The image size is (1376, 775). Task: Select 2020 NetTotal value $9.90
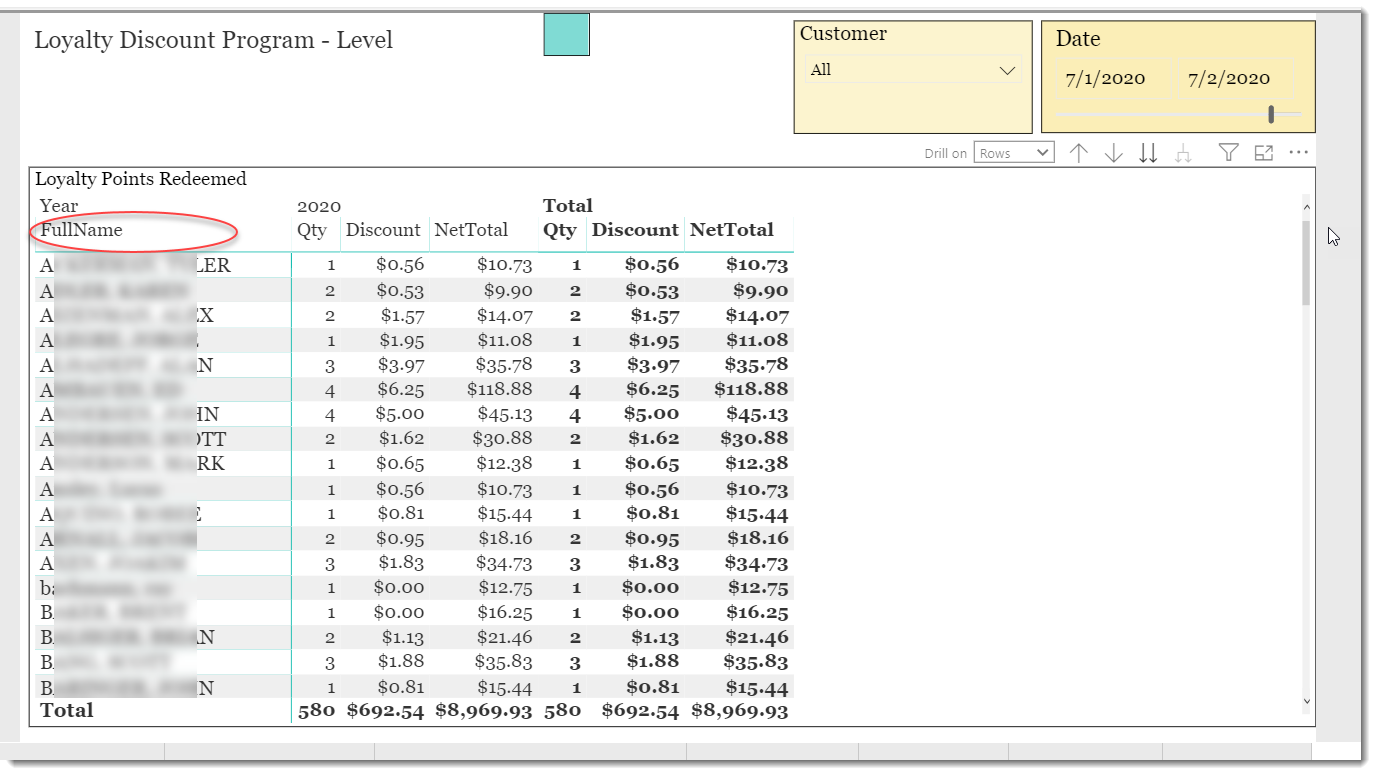506,291
